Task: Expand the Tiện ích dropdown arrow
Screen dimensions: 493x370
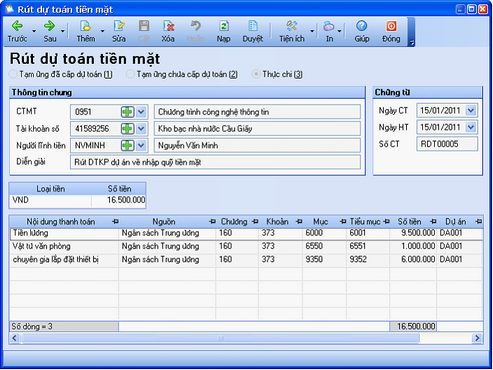Action: pos(312,31)
